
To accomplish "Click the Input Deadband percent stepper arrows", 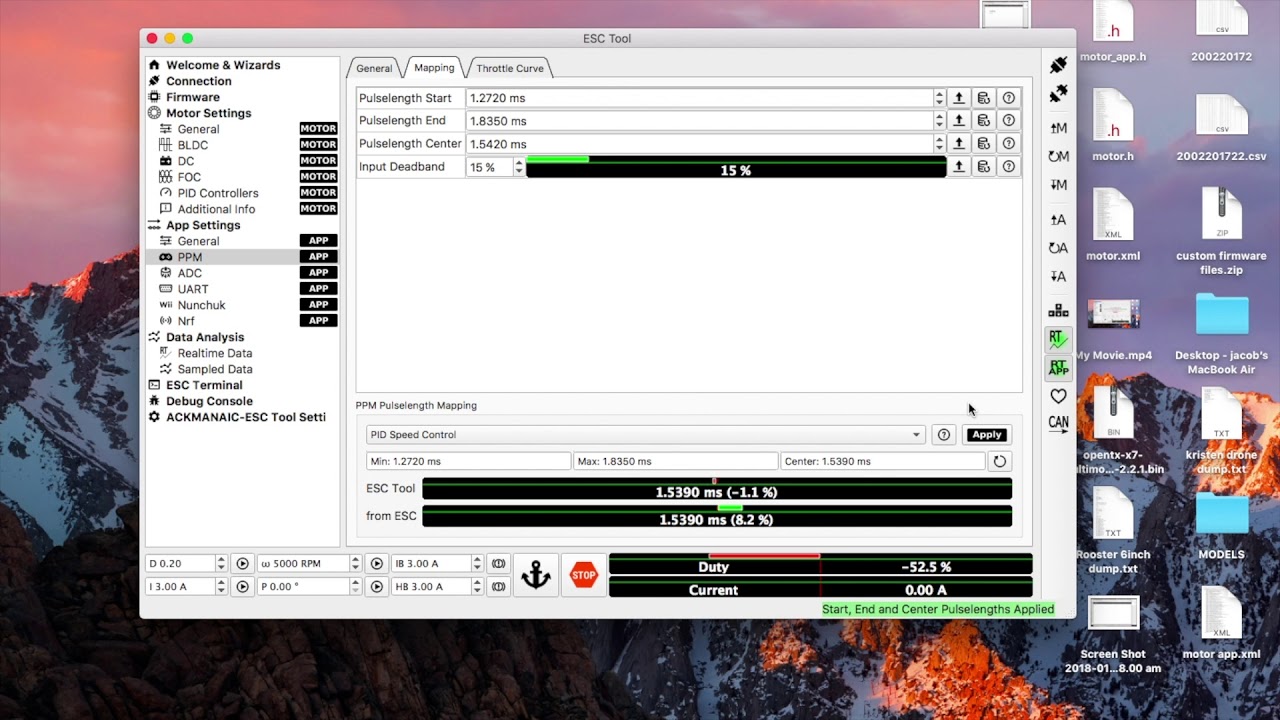I will [x=518, y=168].
